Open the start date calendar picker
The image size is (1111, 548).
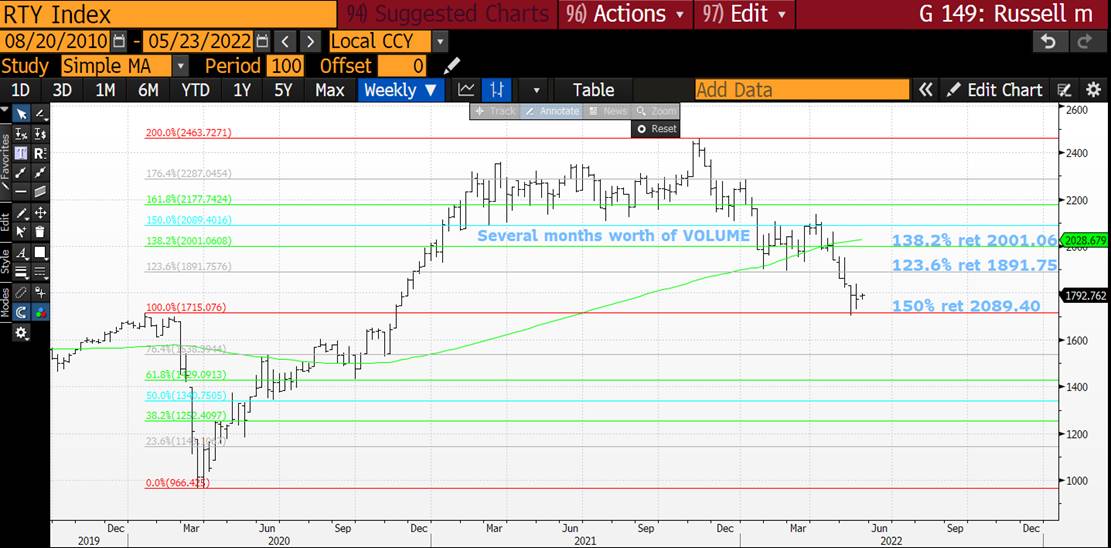tap(118, 40)
